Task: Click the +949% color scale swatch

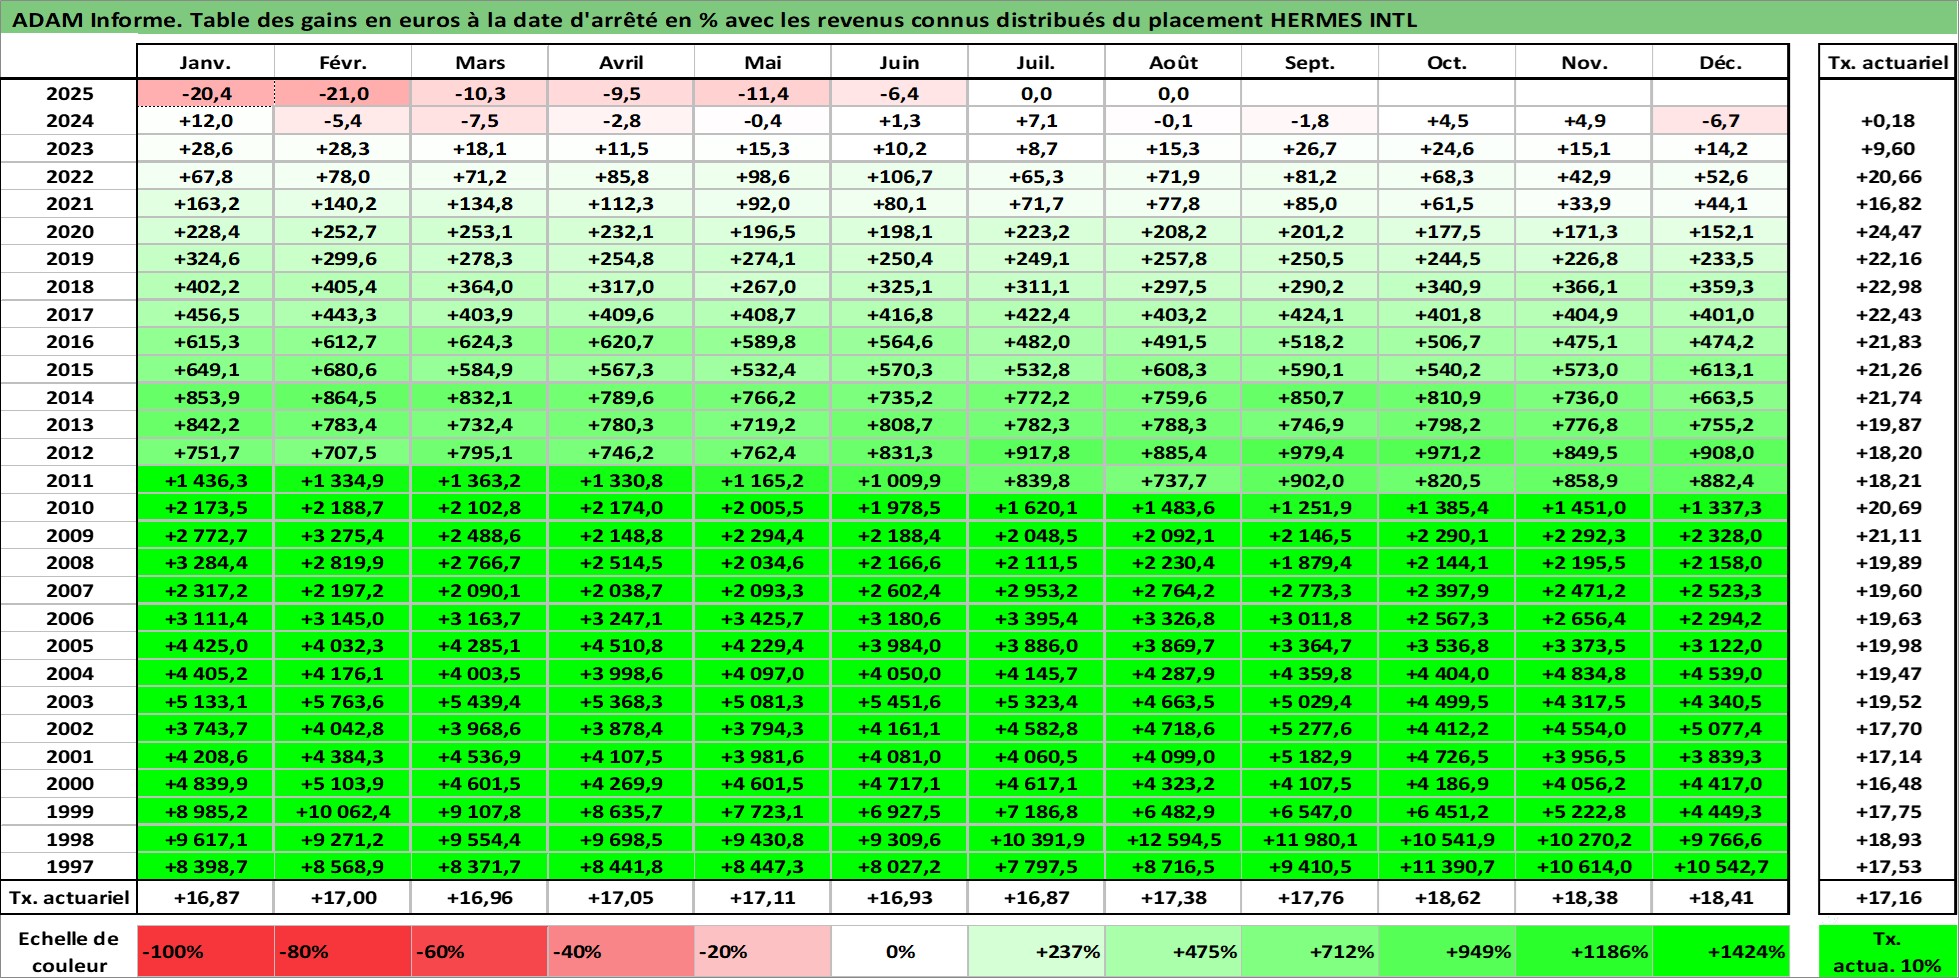Action: (x=1447, y=952)
